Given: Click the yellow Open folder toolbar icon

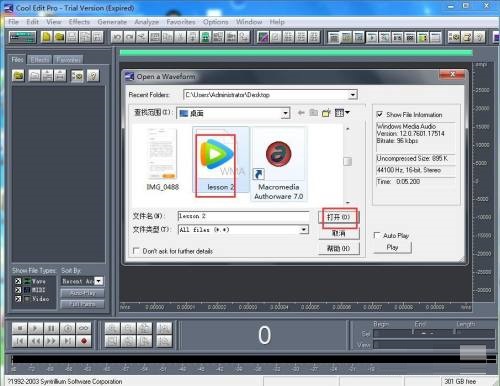Looking at the screenshot, I should 59,37.
